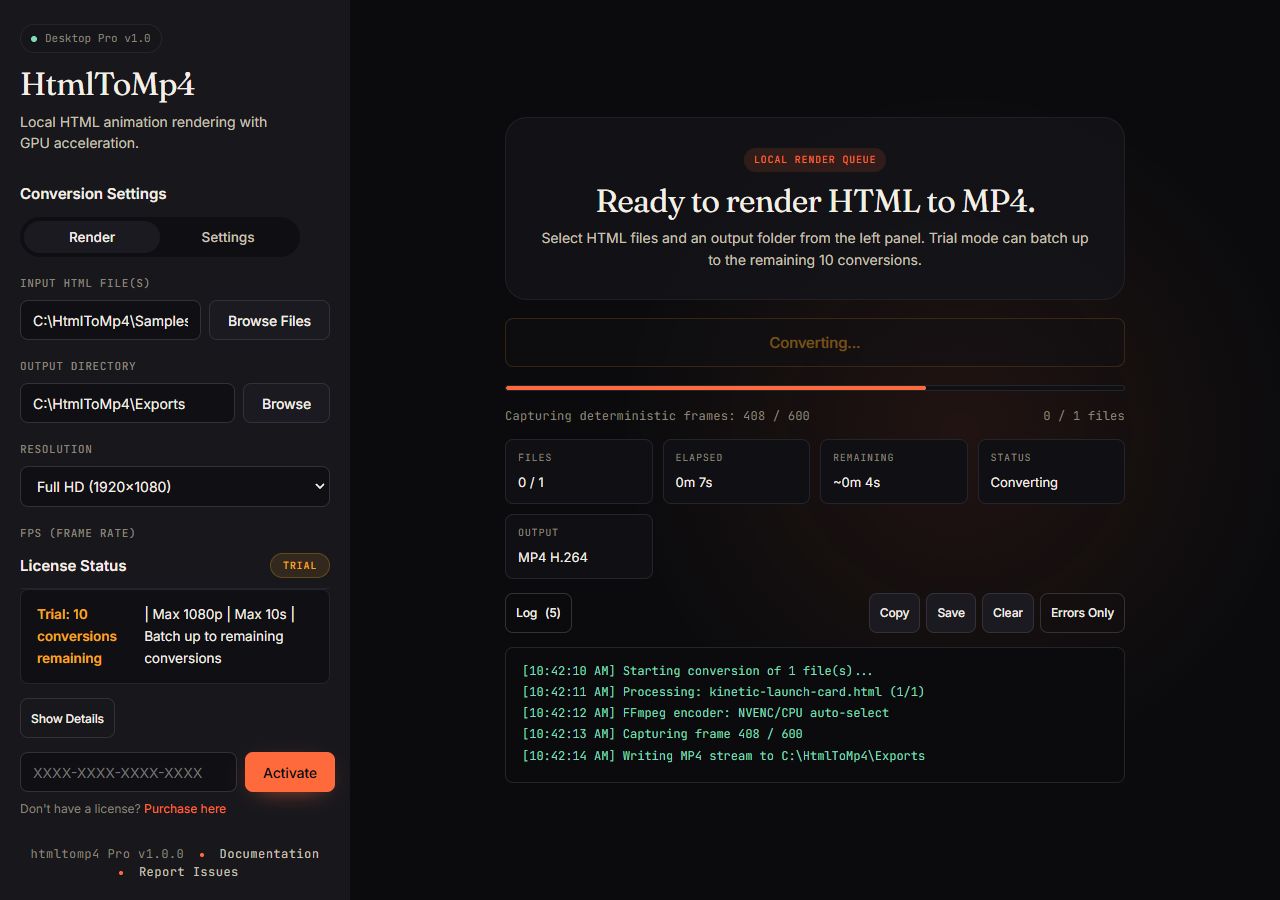The image size is (1280, 900).
Task: Click the Elapsed 0m 7s stat card
Action: pyautogui.click(x=736, y=471)
